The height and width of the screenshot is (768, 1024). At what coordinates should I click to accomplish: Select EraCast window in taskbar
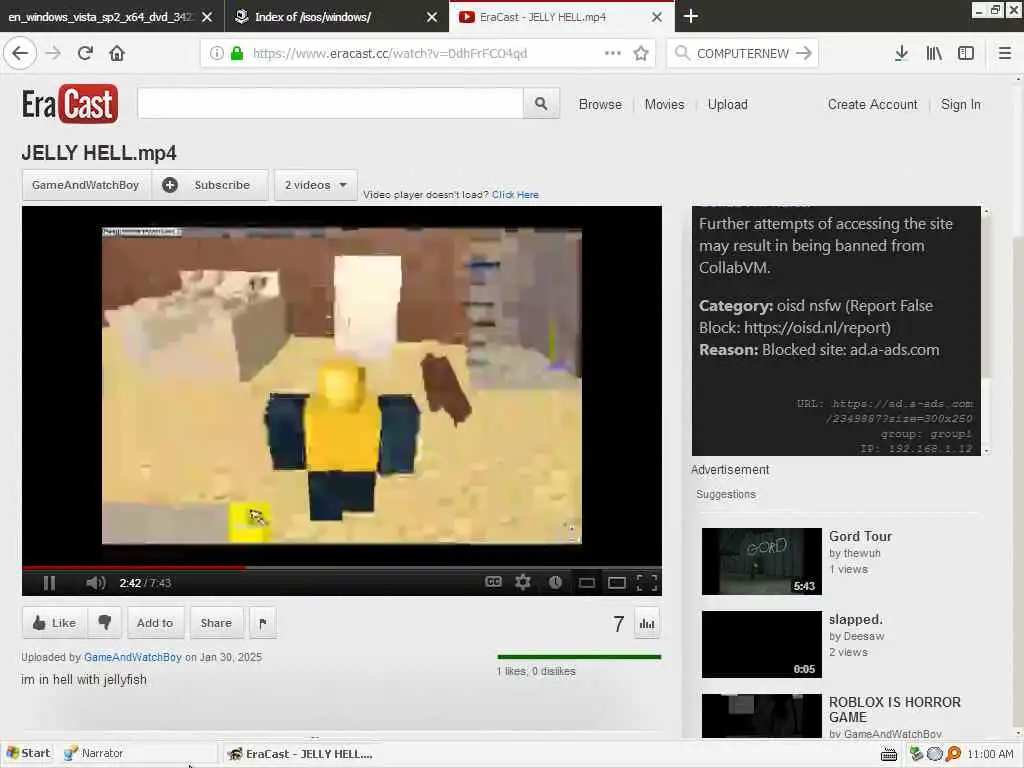tap(300, 754)
